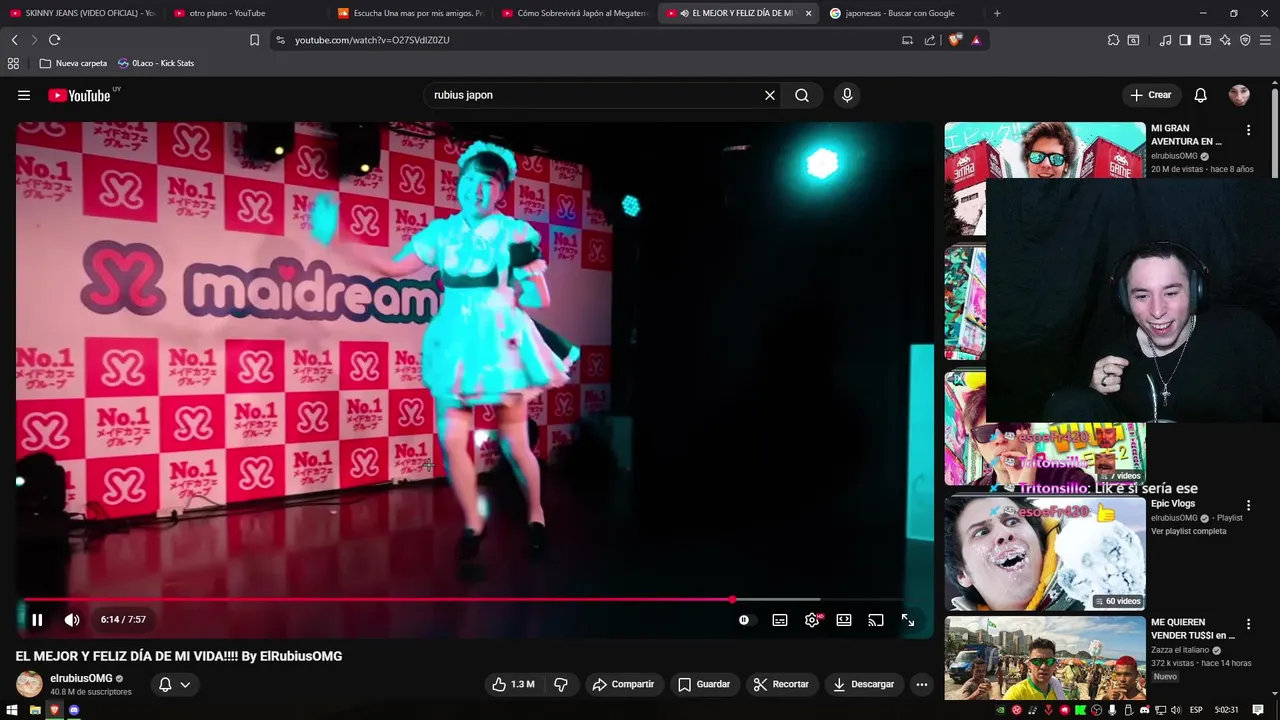The image size is (1280, 720).
Task: Open account avatar menu
Action: click(x=1239, y=95)
